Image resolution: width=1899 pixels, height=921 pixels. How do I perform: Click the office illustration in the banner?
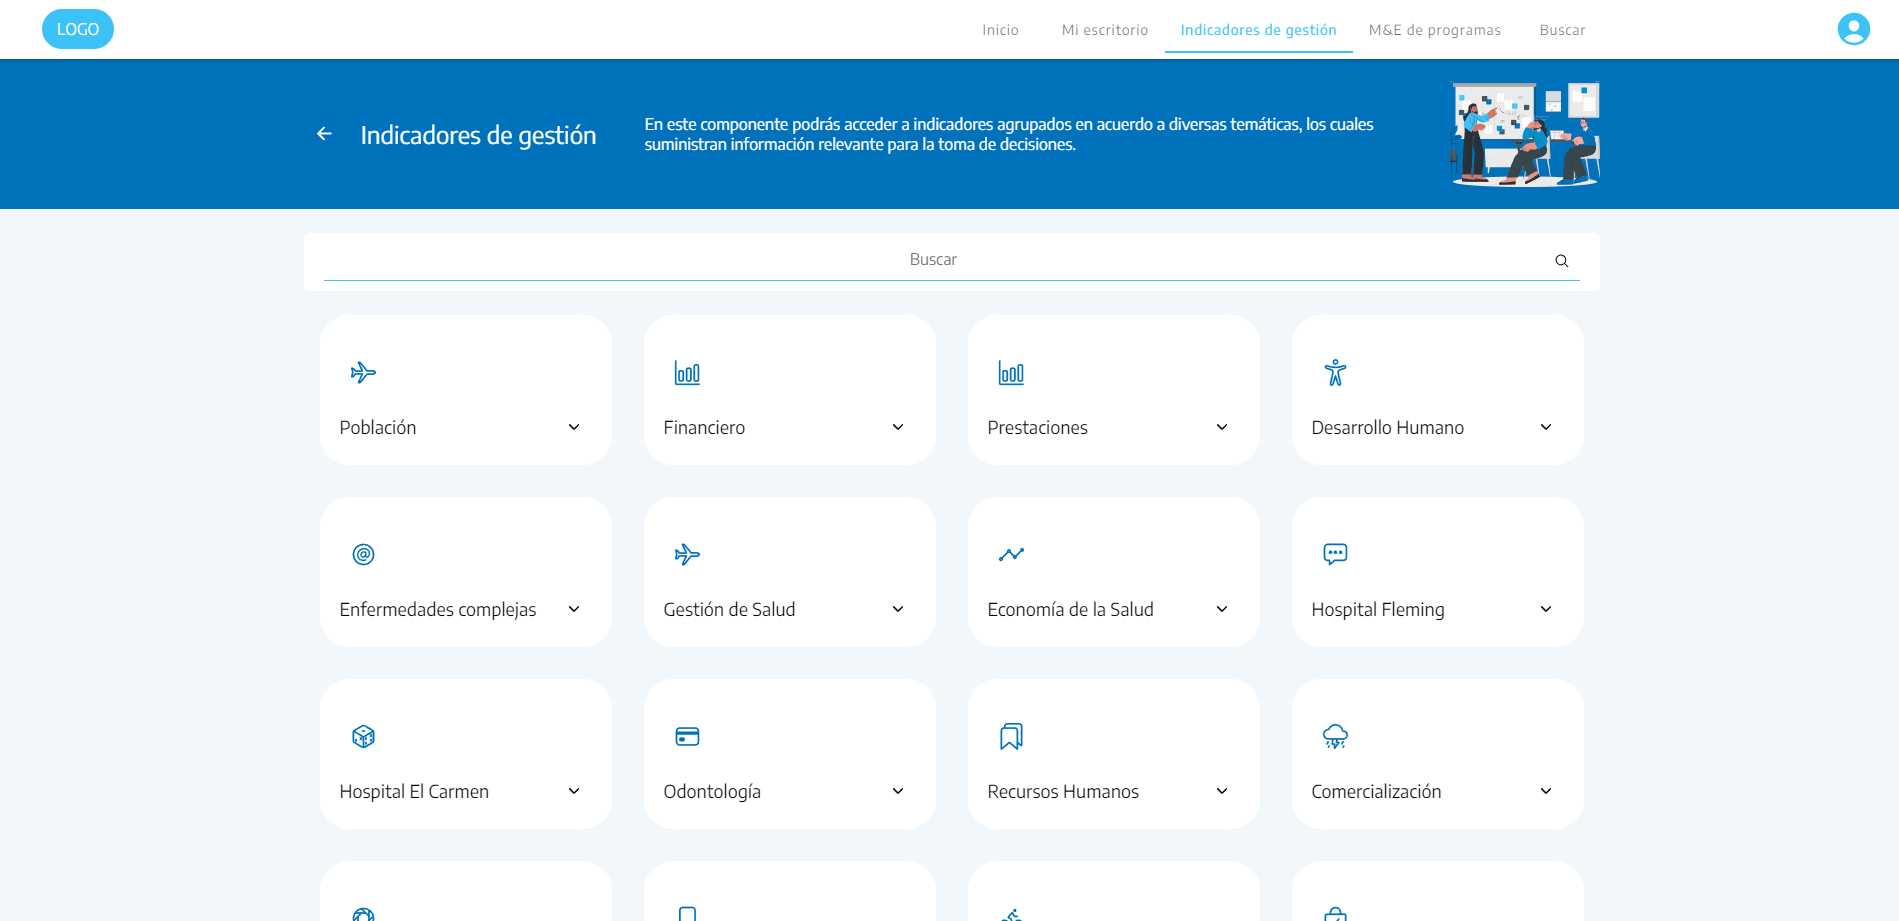point(1525,134)
